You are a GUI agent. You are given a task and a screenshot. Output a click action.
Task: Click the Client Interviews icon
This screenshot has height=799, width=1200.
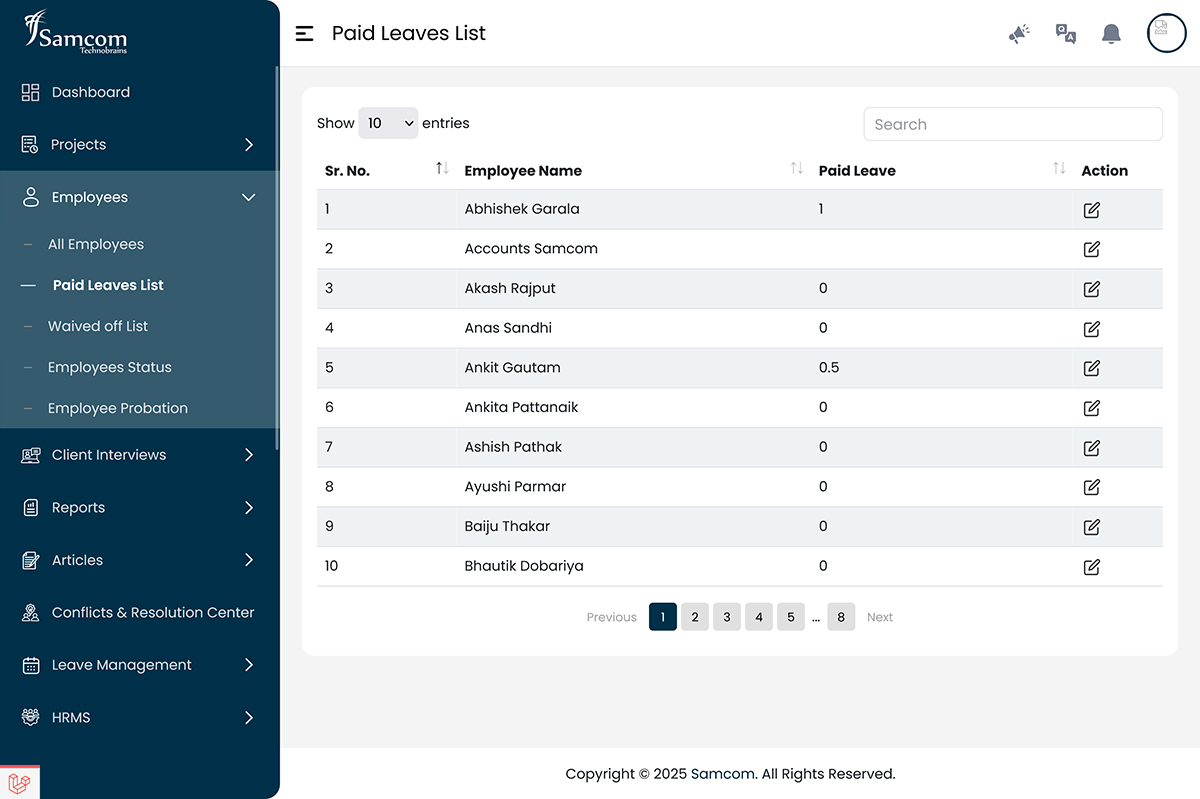pyautogui.click(x=31, y=455)
